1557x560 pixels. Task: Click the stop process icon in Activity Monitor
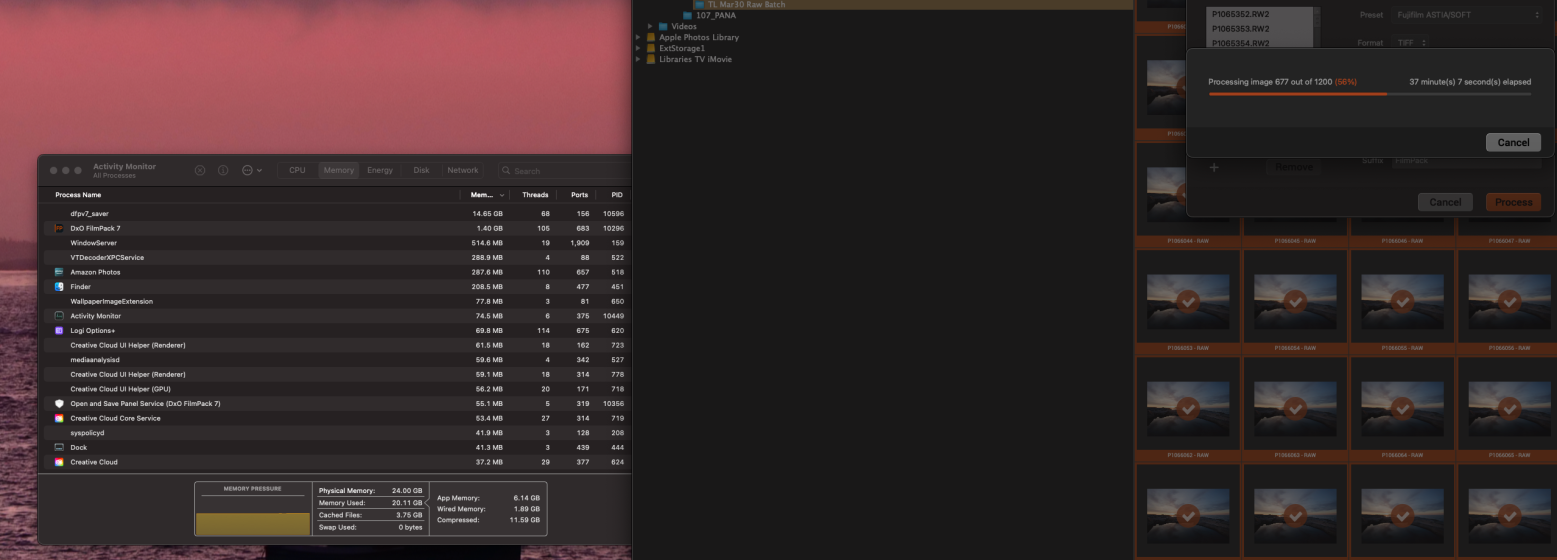pyautogui.click(x=200, y=170)
